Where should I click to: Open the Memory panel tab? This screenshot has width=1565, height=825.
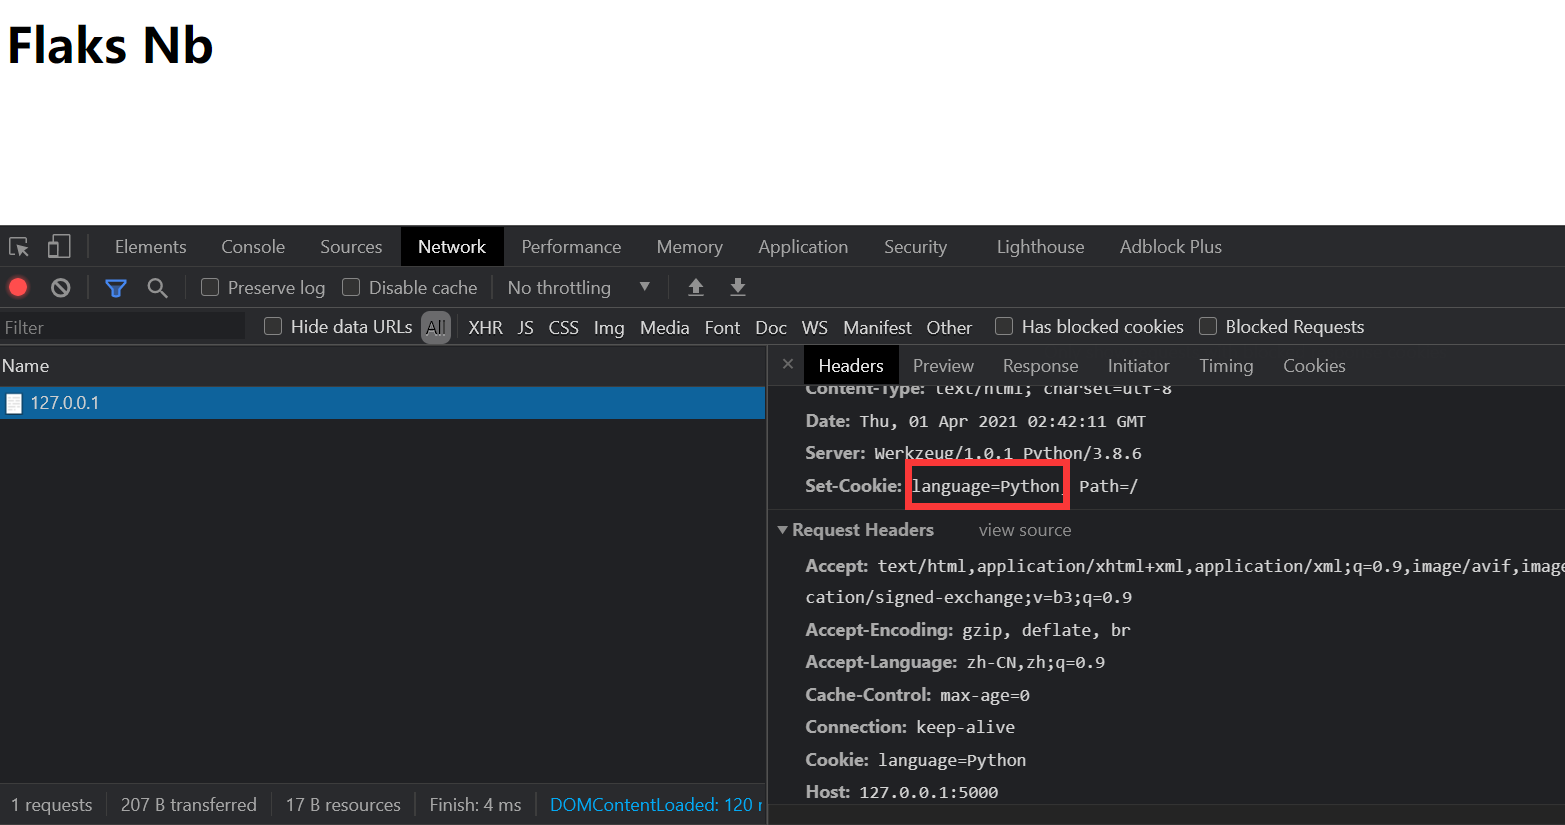pos(689,247)
